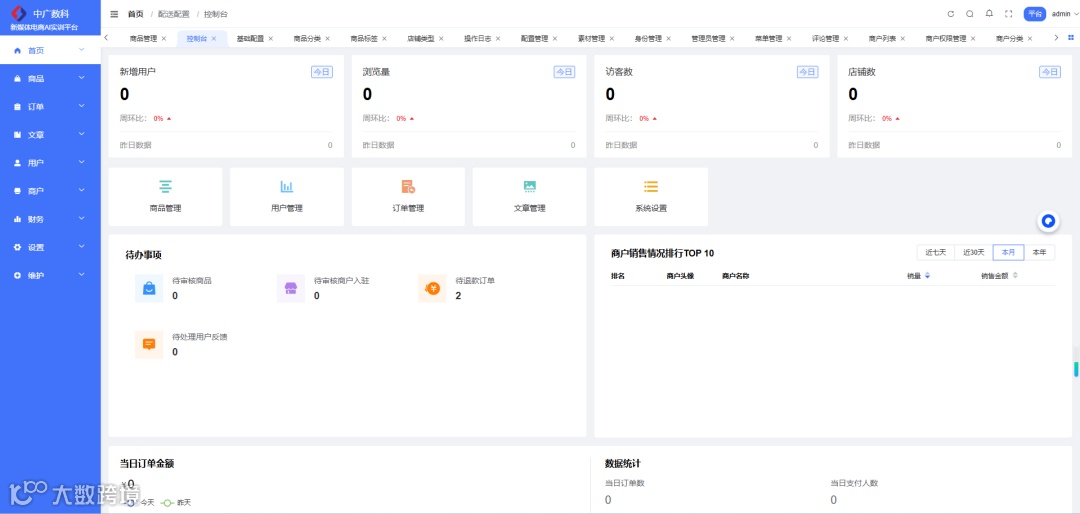
Task: Switch to the 商户分类 tab
Action: pos(1009,39)
